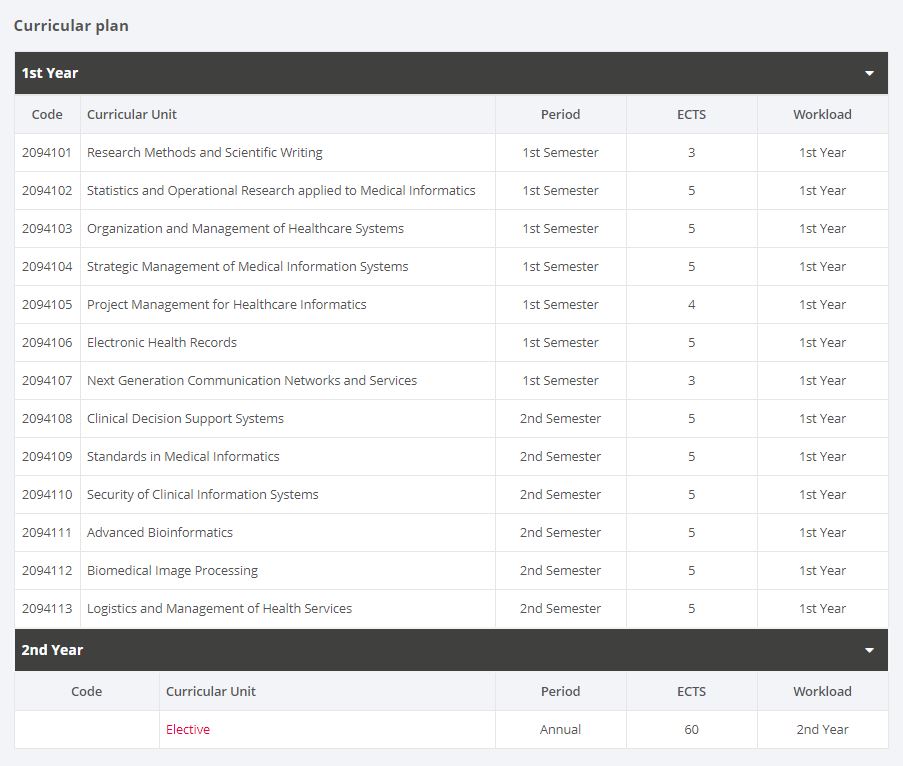The image size is (903, 766).
Task: Select Standards in Medical Informatics
Action: pos(183,457)
